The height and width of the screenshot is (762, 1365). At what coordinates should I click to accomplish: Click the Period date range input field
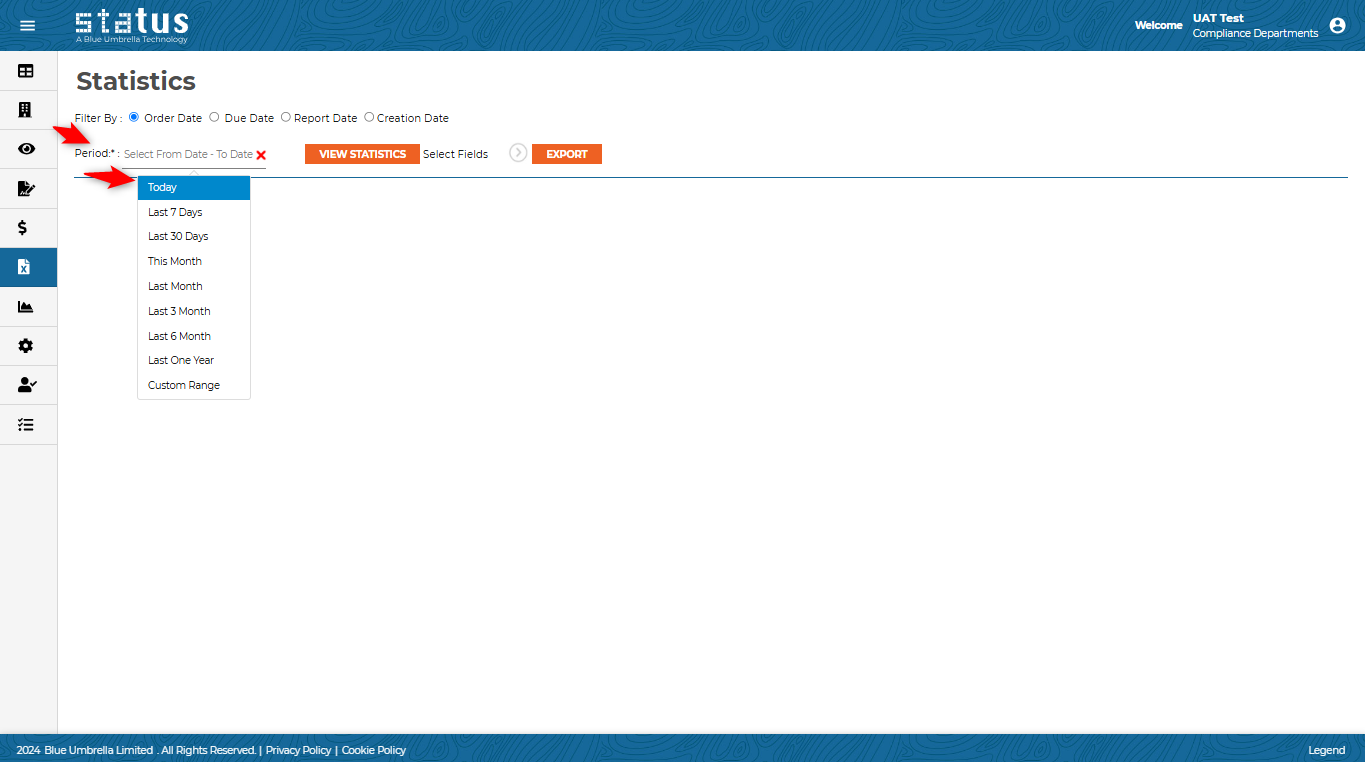pyautogui.click(x=188, y=154)
